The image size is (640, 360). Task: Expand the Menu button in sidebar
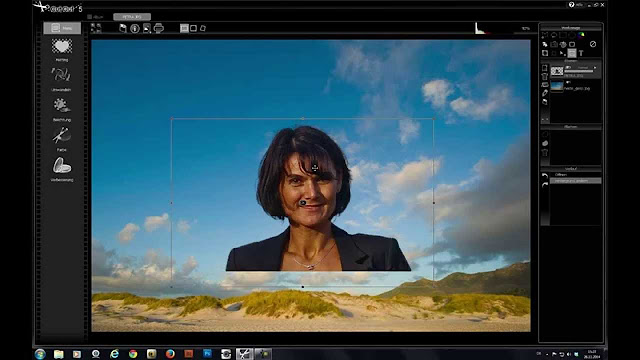[x=62, y=28]
